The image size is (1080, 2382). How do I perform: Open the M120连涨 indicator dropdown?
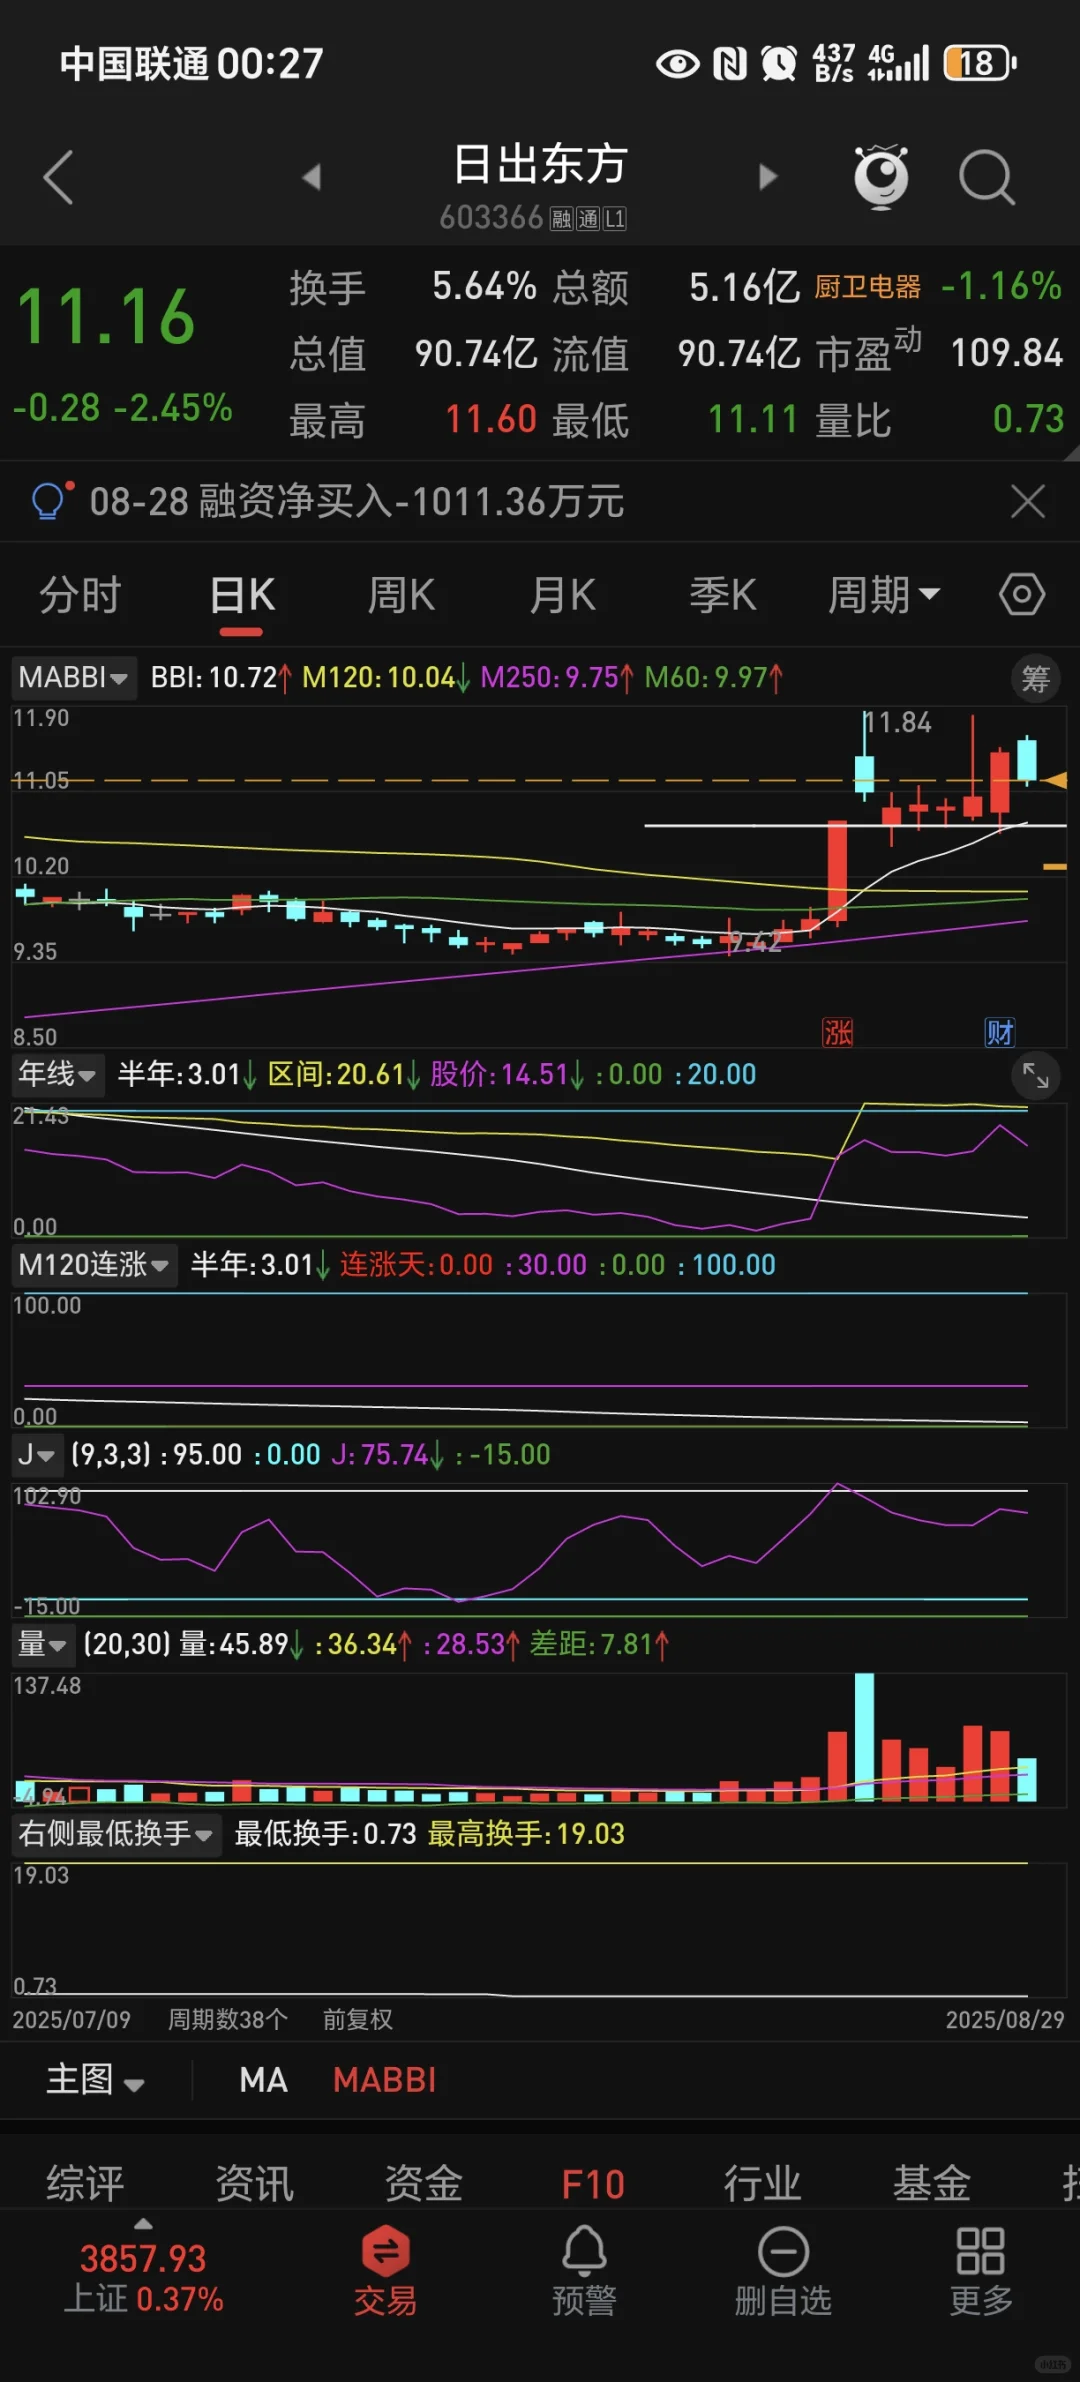point(95,1265)
